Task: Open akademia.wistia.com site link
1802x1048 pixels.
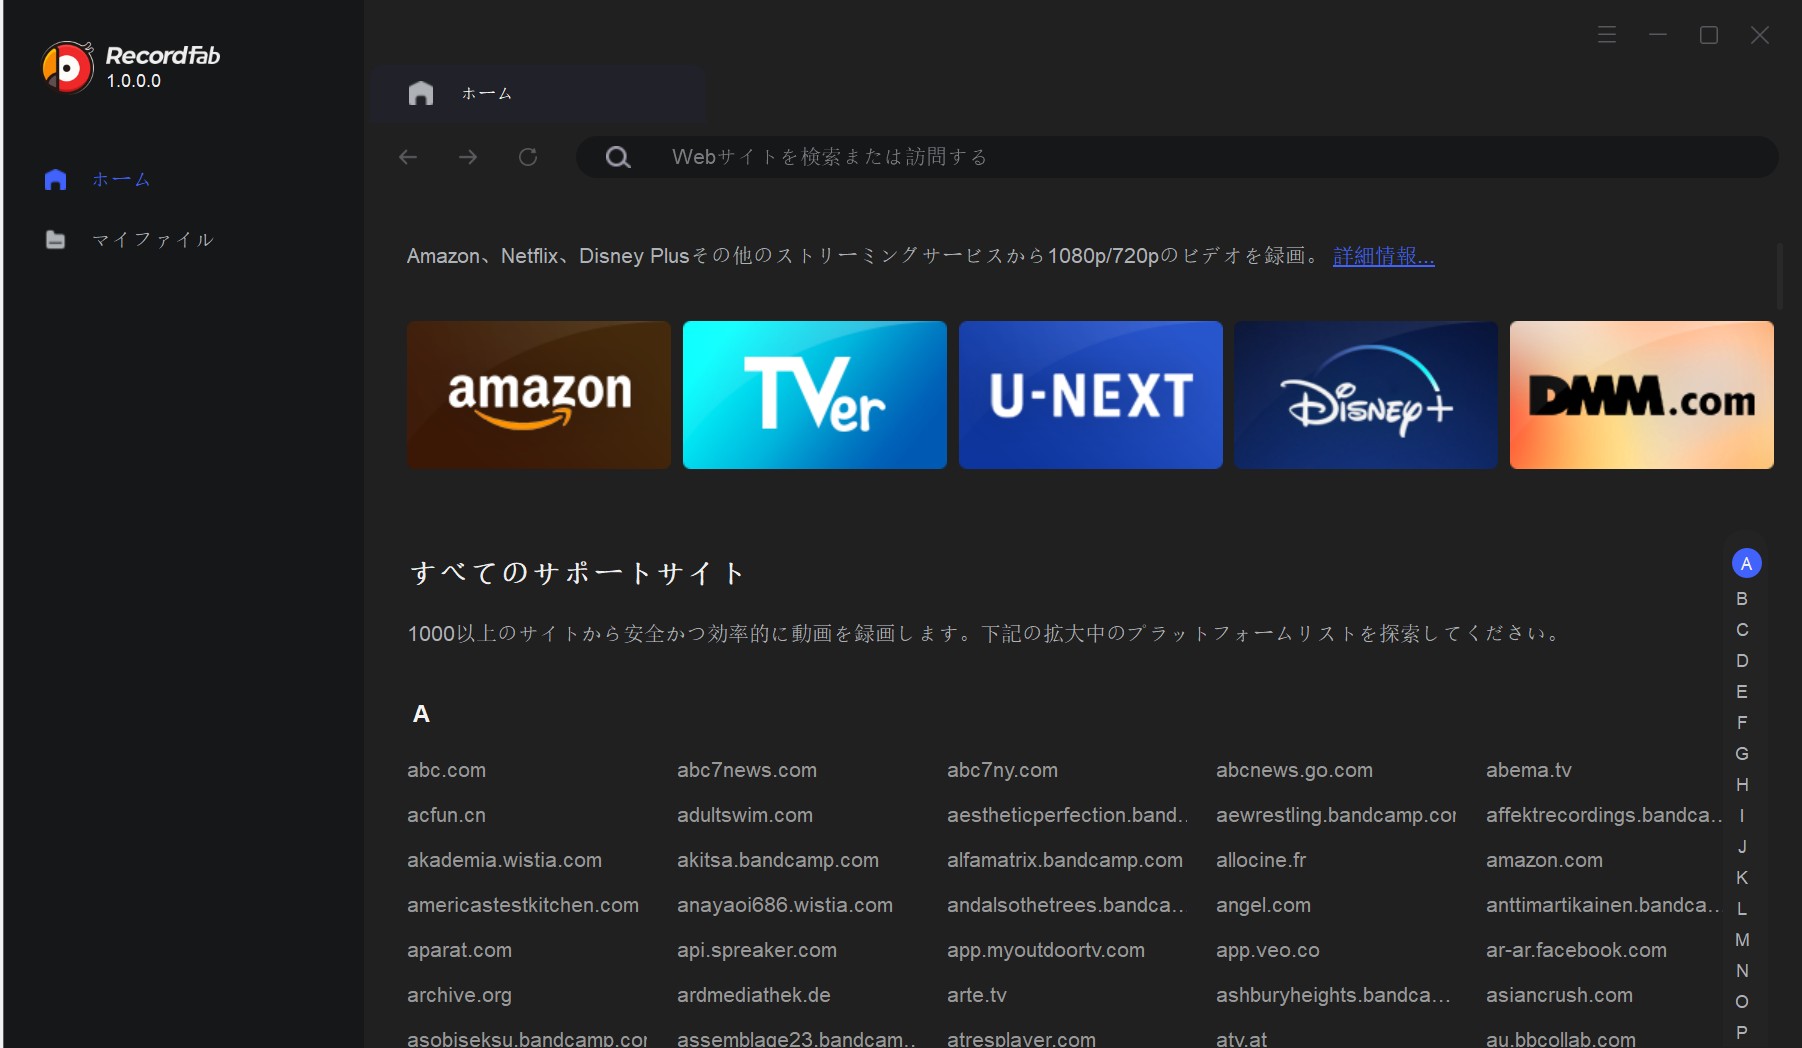Action: pos(504,860)
